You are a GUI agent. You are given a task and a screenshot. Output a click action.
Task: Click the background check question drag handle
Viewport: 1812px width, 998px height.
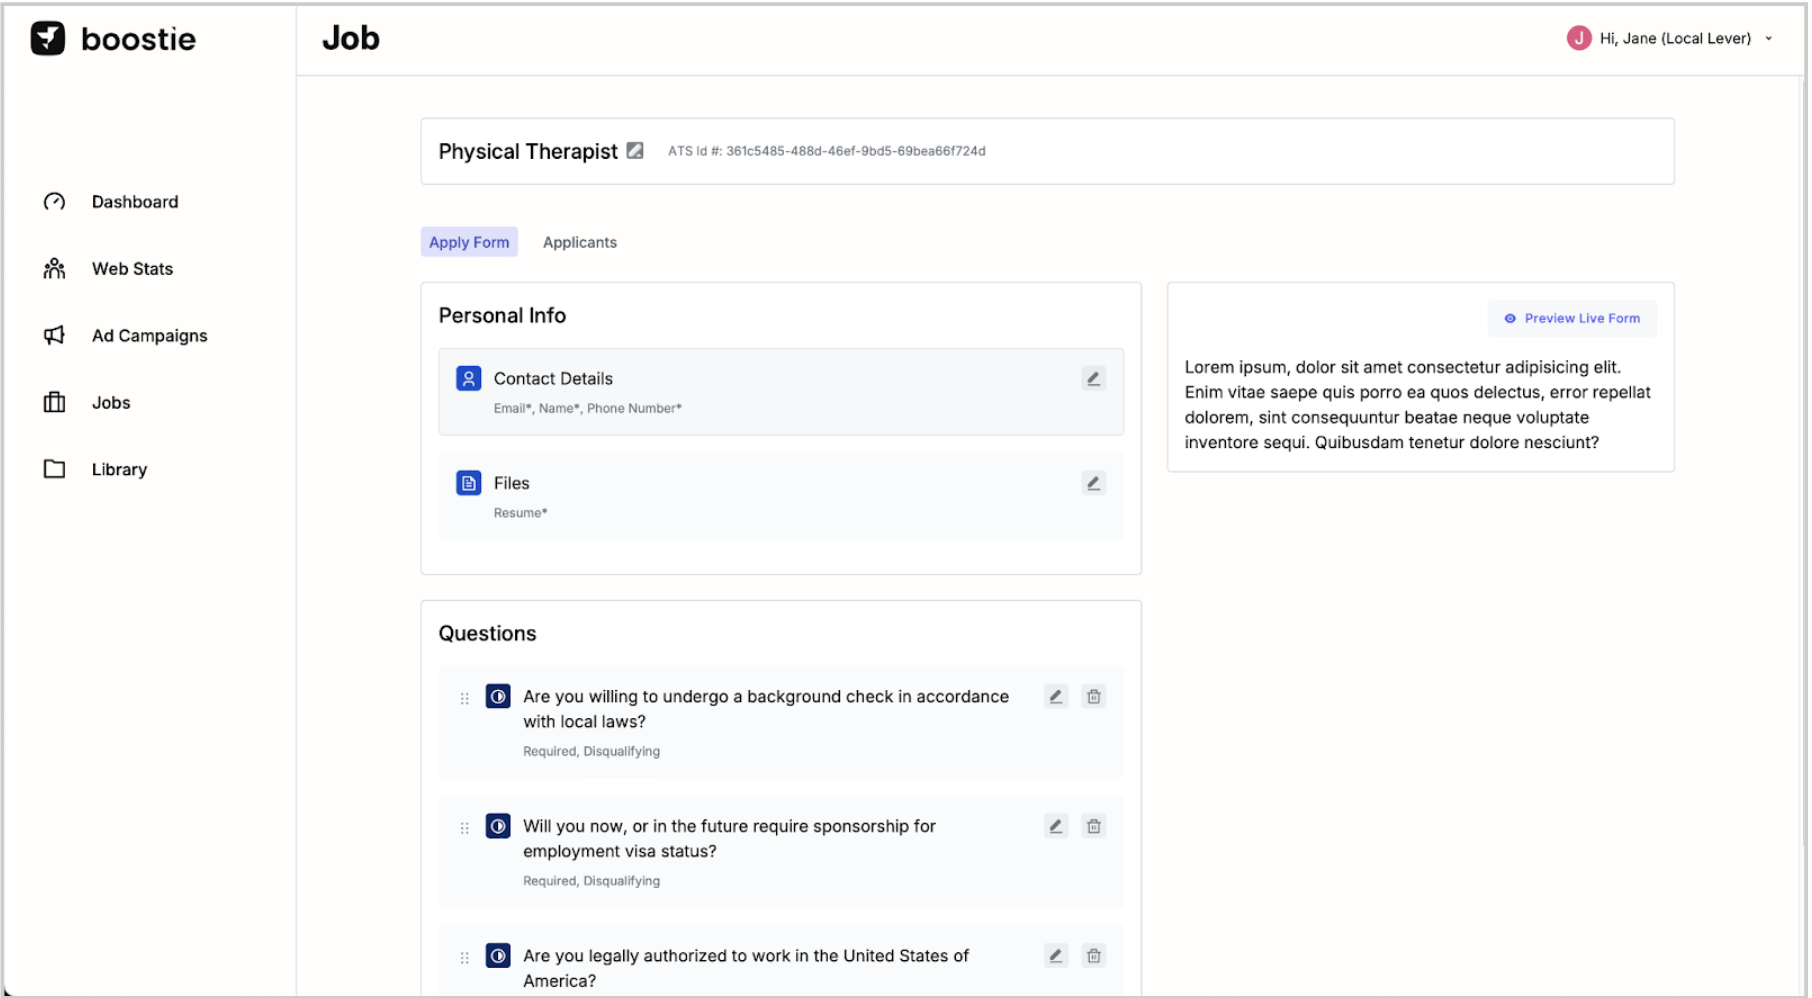tap(464, 698)
